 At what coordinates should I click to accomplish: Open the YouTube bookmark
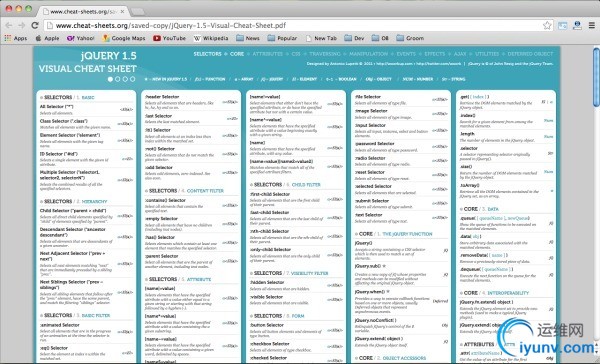click(x=170, y=38)
